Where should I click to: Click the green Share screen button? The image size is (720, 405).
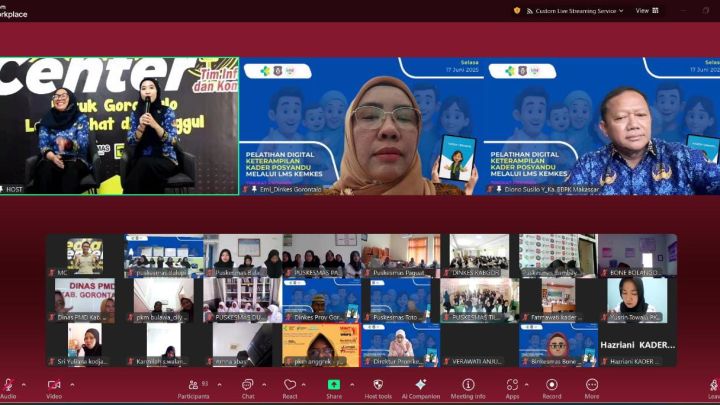tap(334, 385)
